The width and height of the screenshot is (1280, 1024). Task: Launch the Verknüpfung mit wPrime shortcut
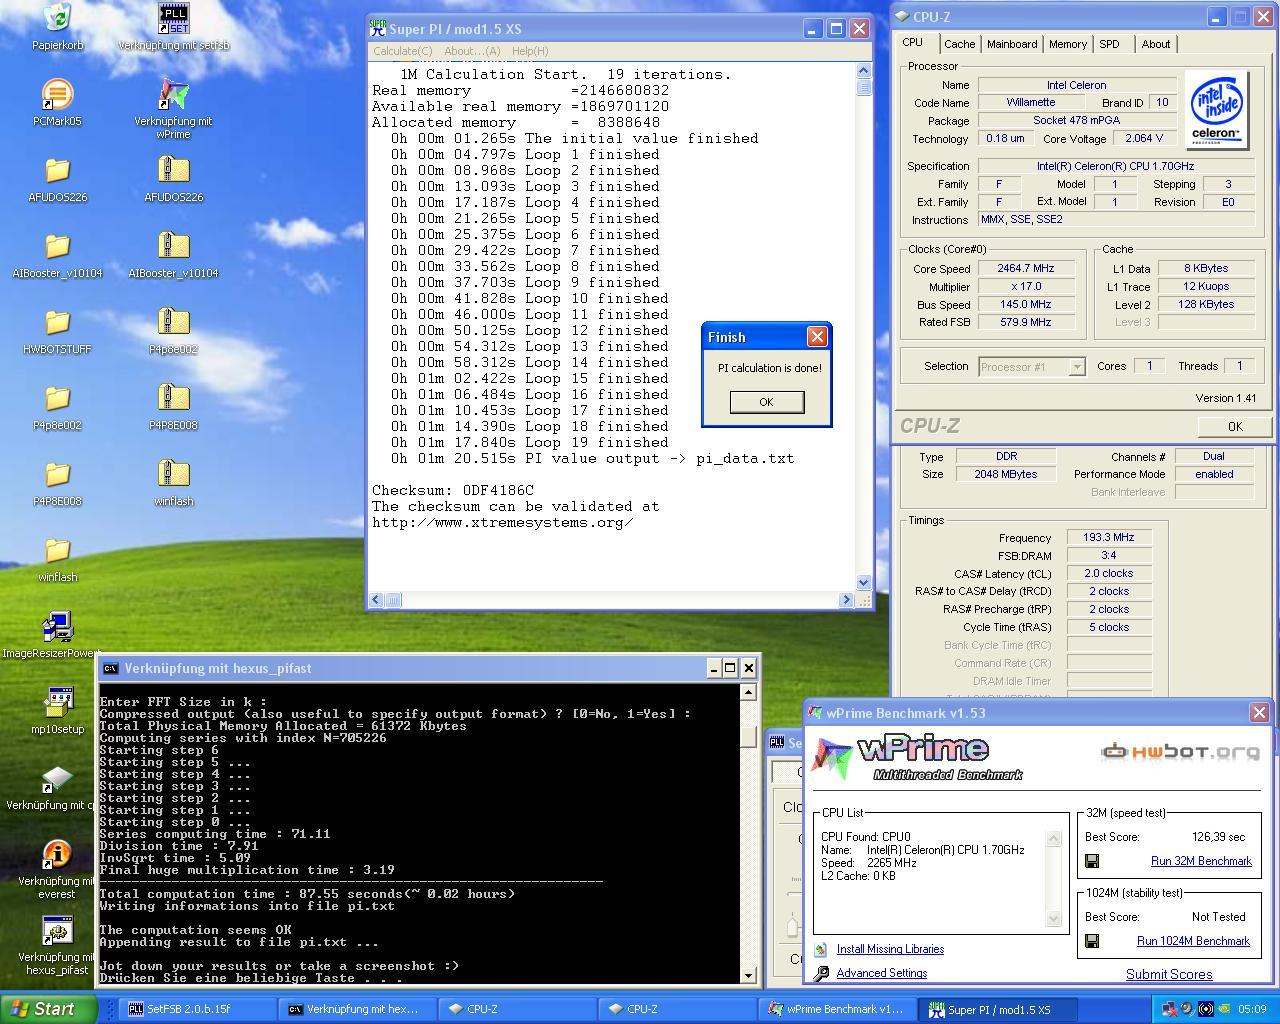(173, 94)
